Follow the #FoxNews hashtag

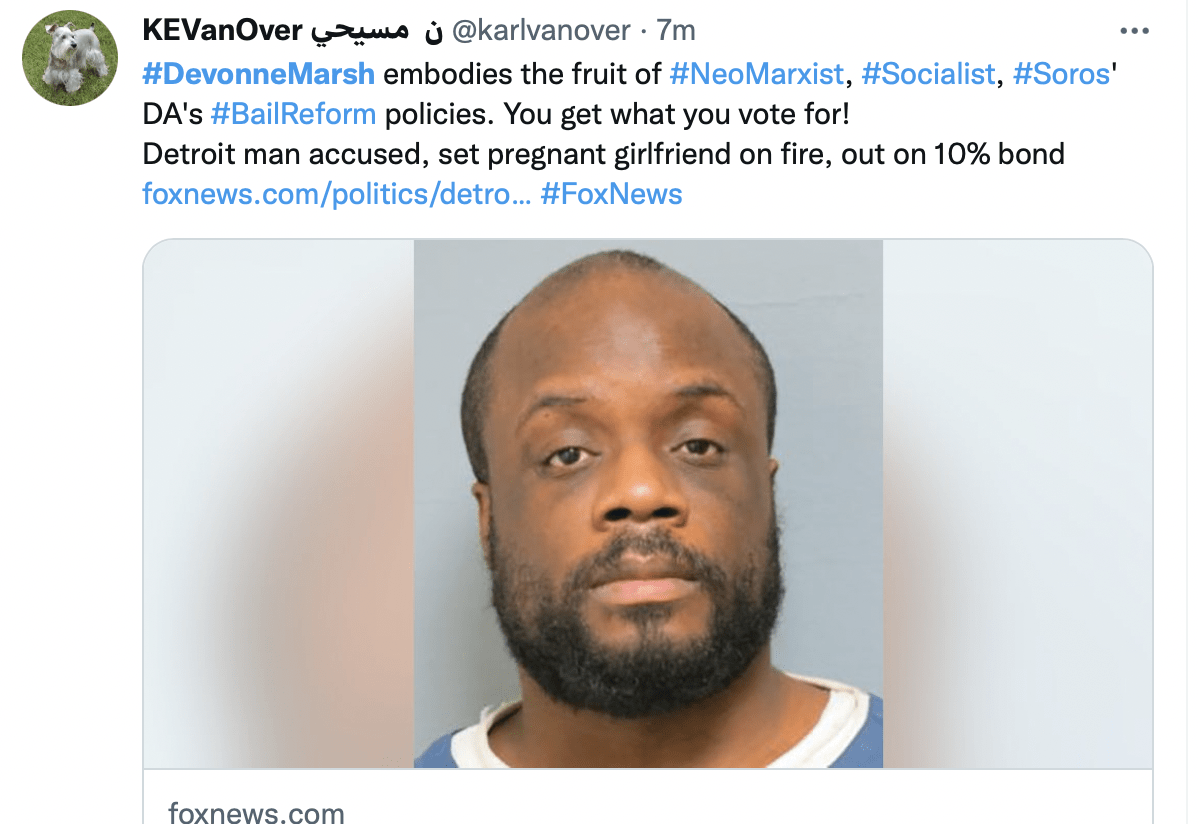tap(611, 194)
